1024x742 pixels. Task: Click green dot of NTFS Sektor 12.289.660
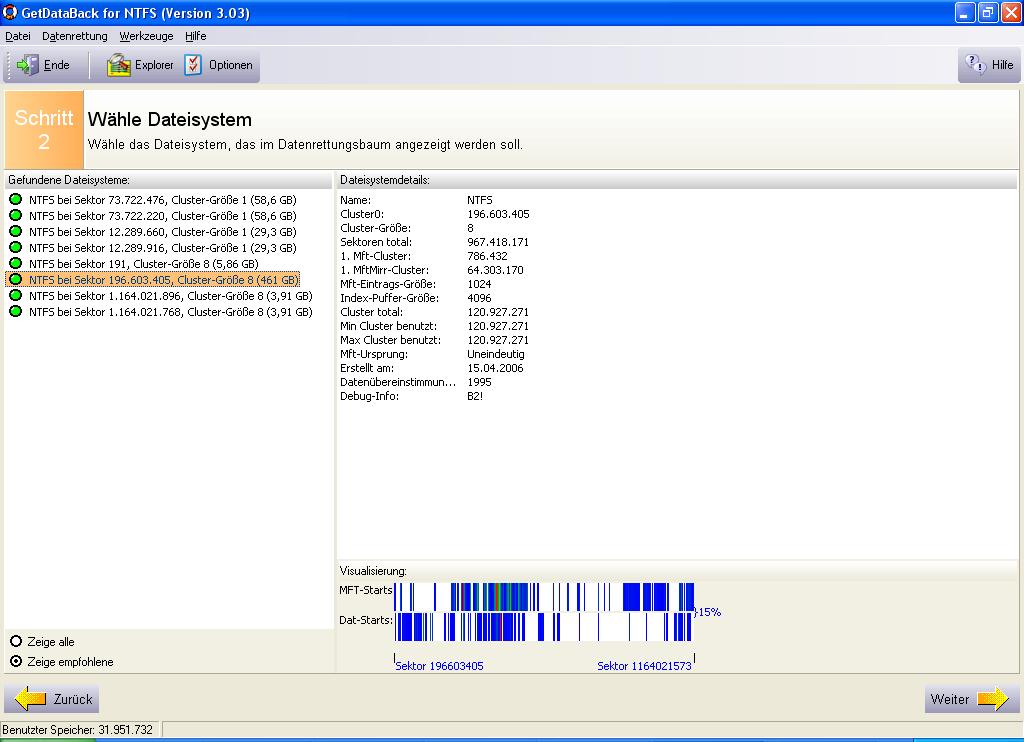coord(16,231)
